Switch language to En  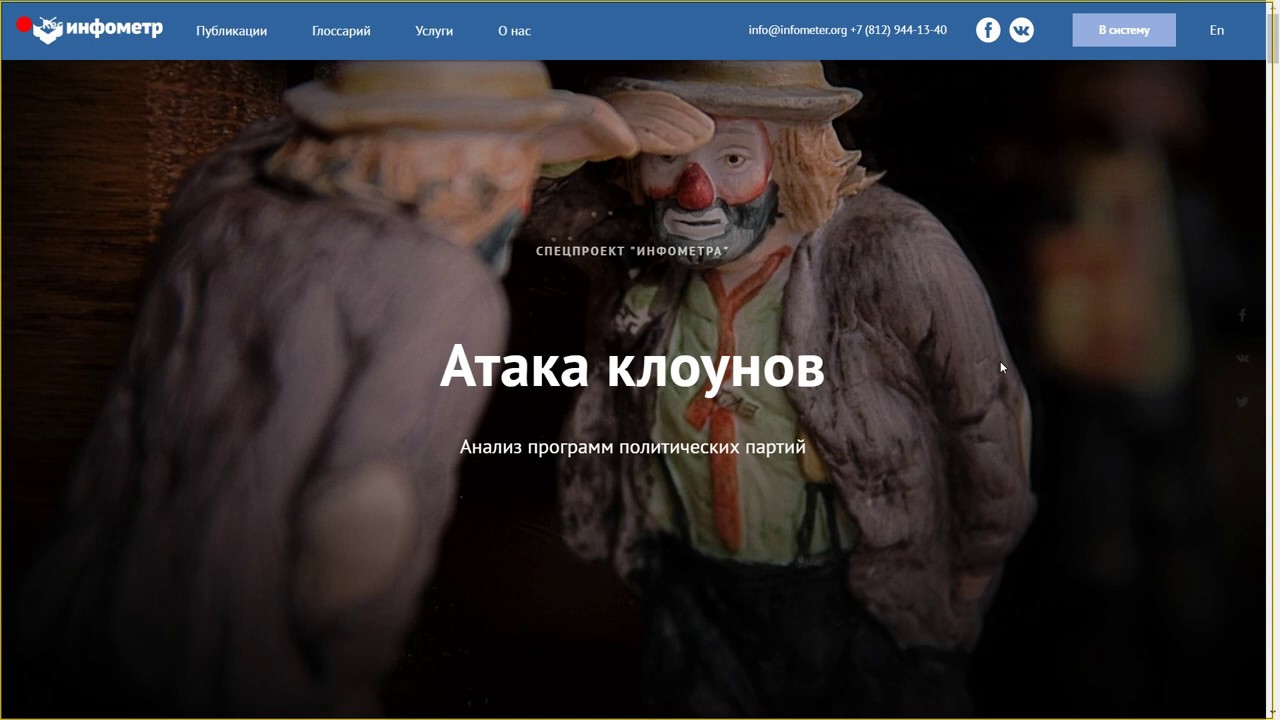pyautogui.click(x=1217, y=30)
